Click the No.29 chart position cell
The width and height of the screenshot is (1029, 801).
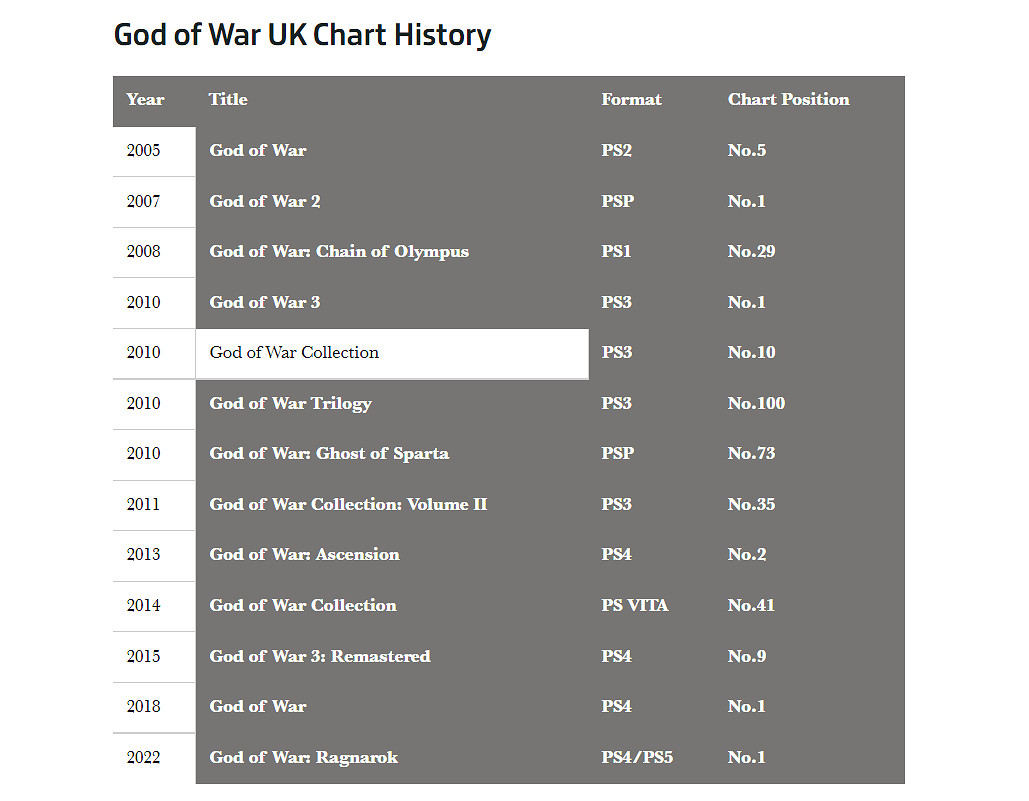[x=751, y=252]
